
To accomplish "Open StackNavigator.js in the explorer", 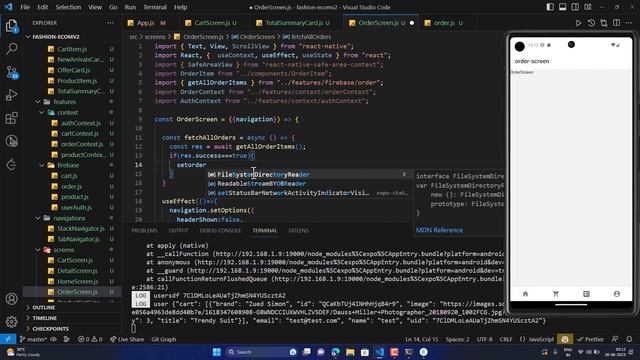I will [80, 229].
